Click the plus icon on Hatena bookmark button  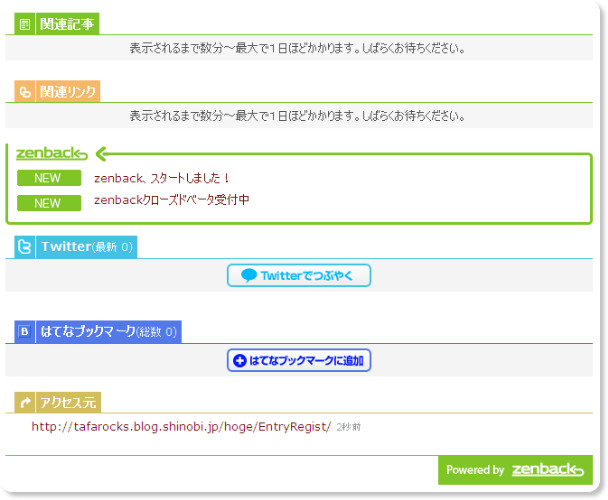[240, 360]
